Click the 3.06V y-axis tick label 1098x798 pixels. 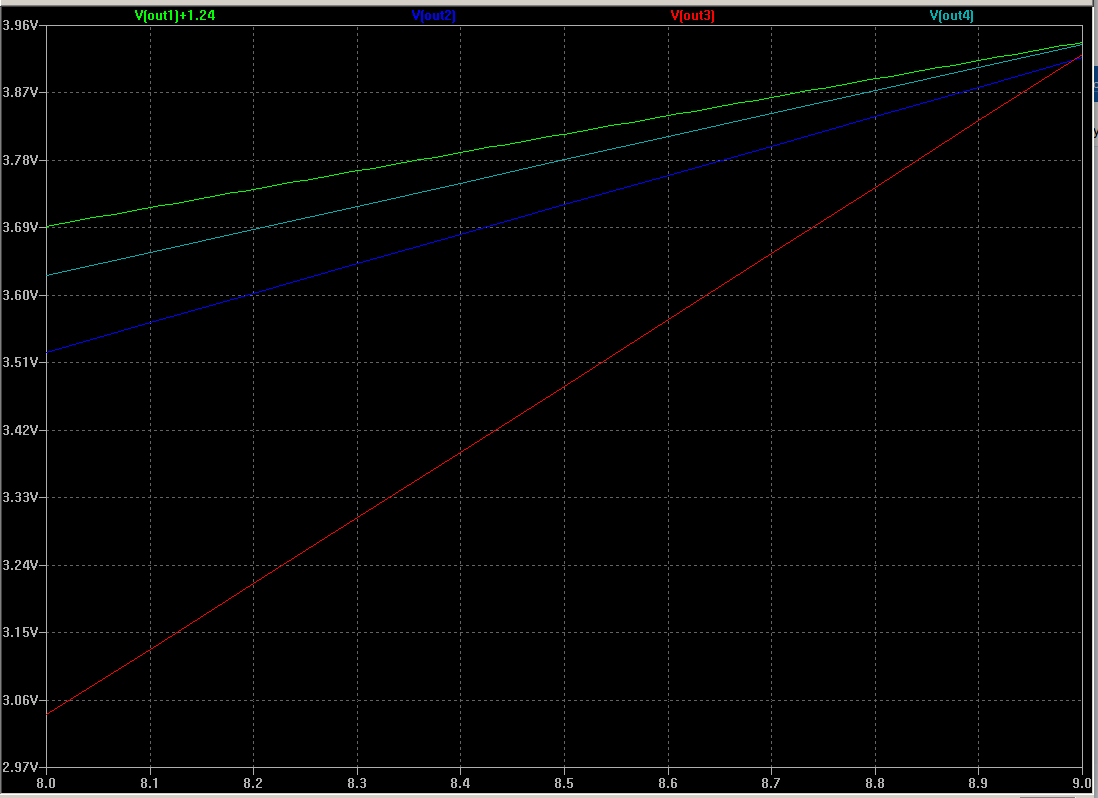[x=21, y=700]
